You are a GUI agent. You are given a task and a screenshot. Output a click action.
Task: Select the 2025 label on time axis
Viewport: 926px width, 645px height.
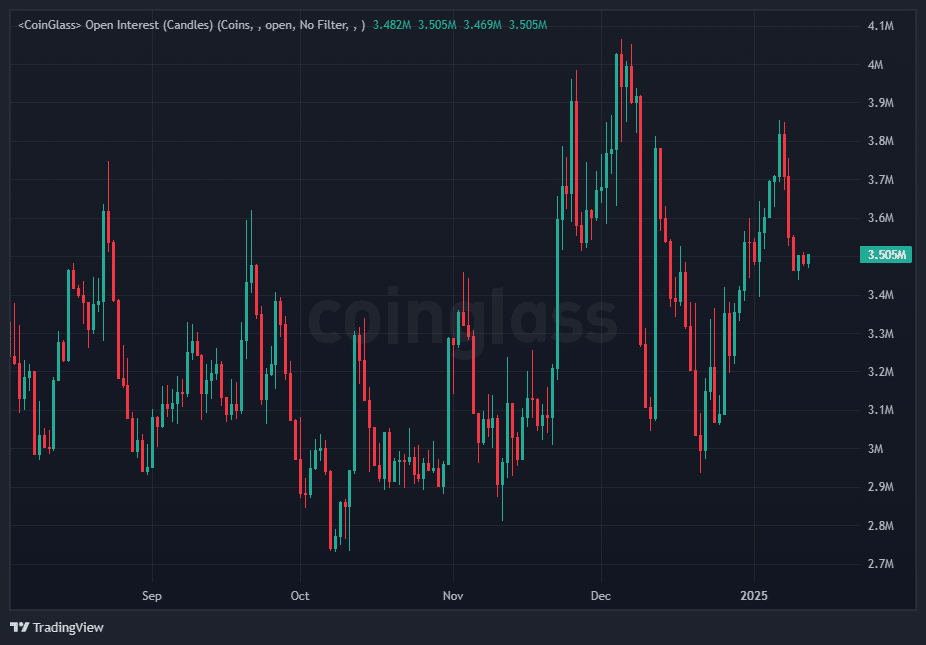(753, 596)
